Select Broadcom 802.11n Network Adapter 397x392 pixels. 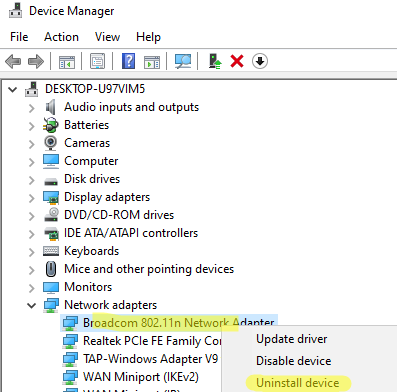coord(178,323)
